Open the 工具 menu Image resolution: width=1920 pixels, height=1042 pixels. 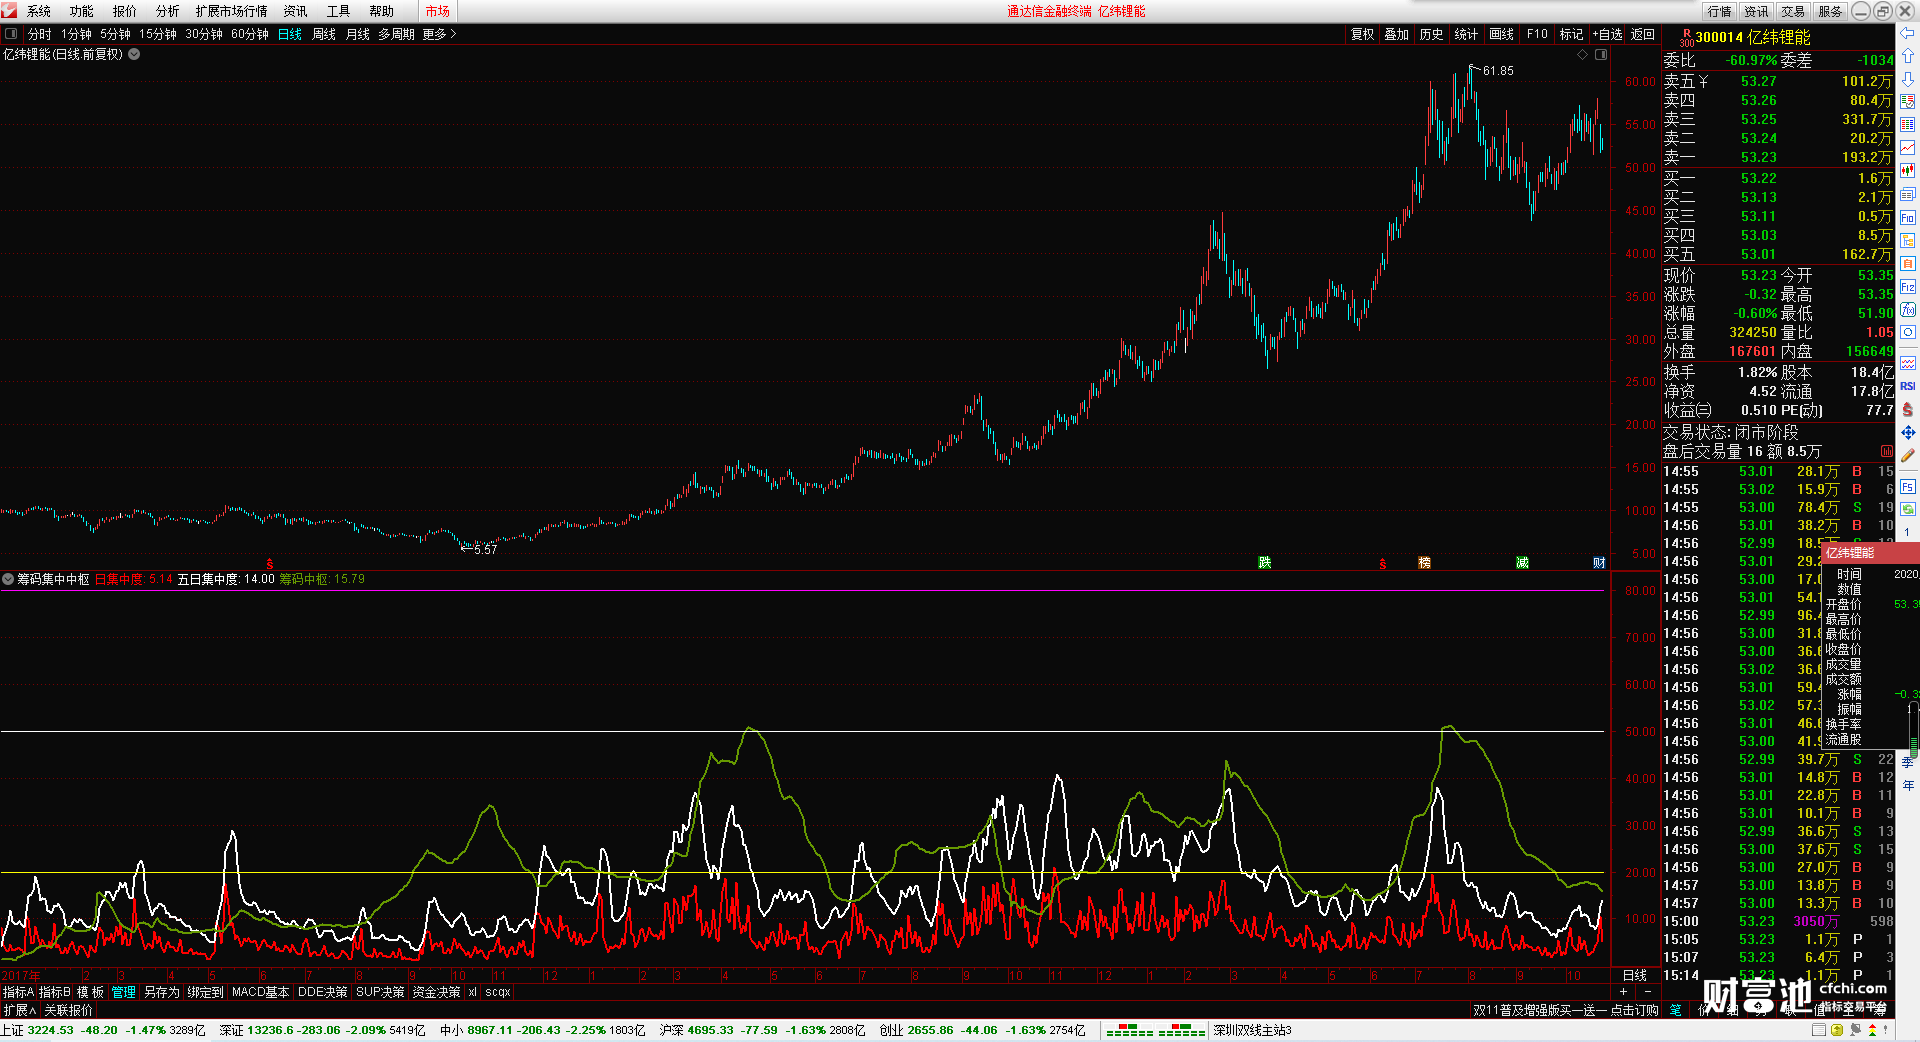pos(339,11)
